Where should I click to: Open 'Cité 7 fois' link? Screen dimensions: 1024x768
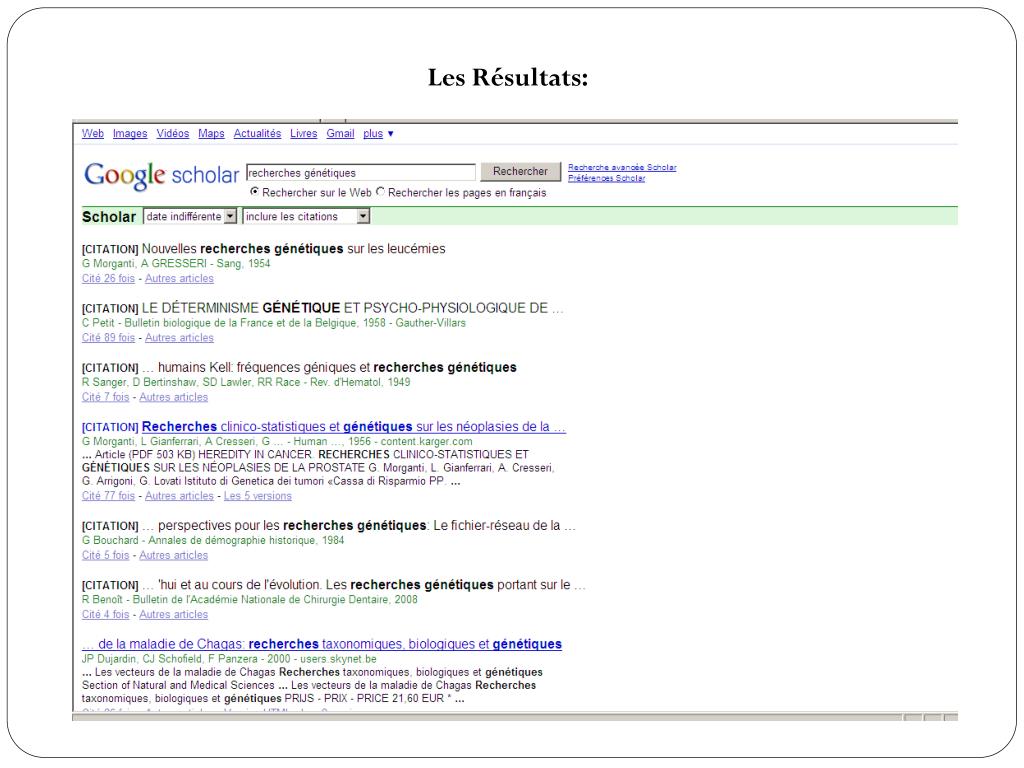click(105, 397)
